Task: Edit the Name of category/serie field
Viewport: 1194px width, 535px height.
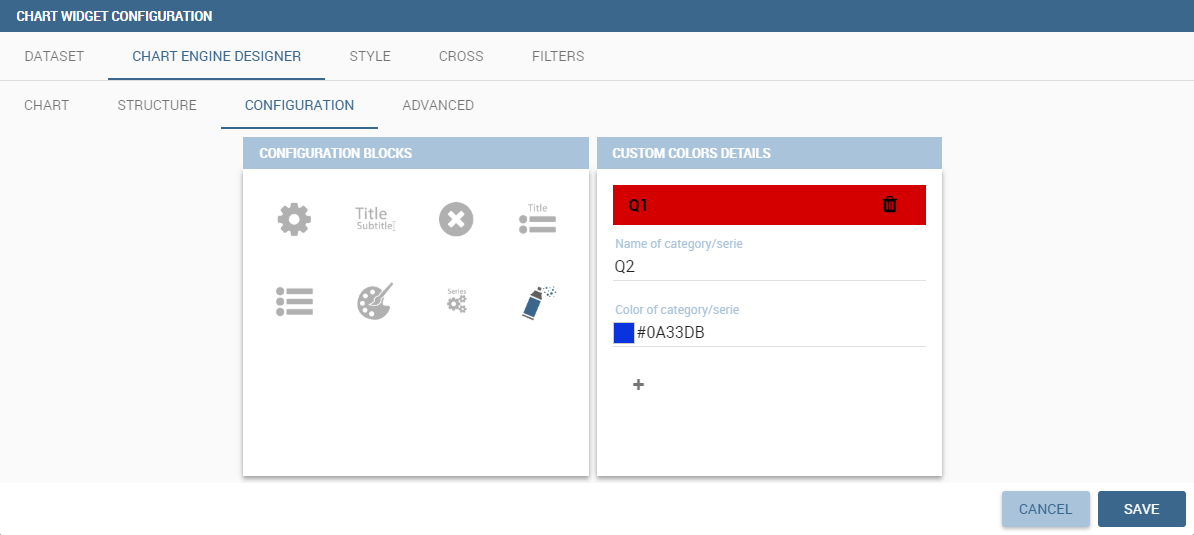Action: point(769,267)
